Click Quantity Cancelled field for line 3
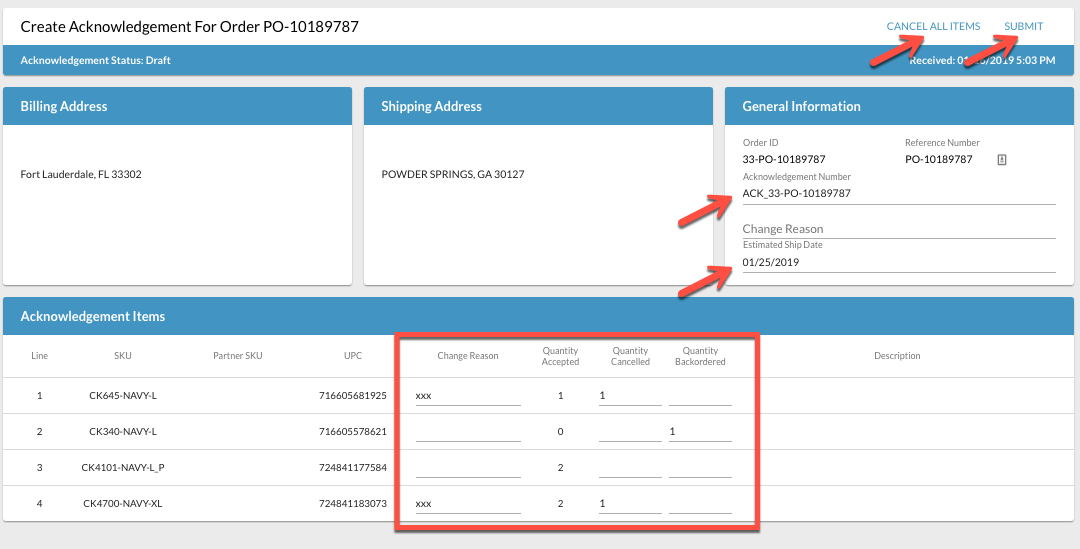The image size is (1080, 549). click(x=629, y=468)
